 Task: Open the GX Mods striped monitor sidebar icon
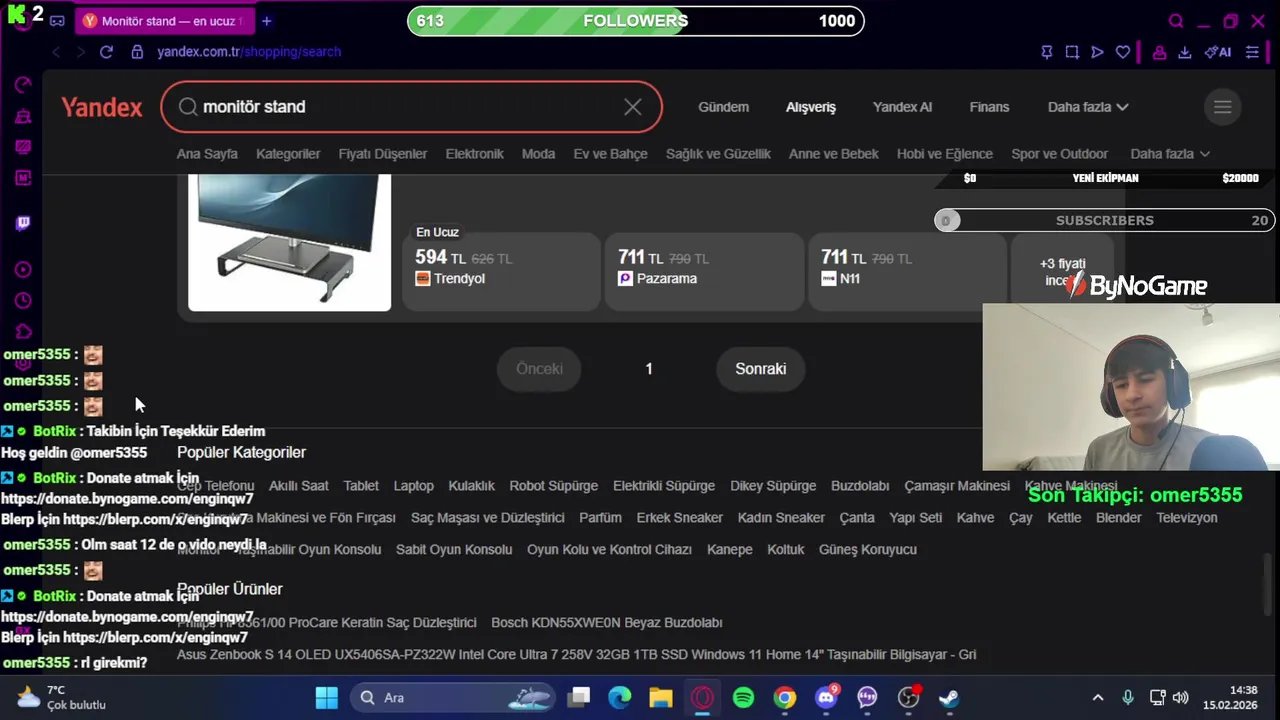[23, 147]
